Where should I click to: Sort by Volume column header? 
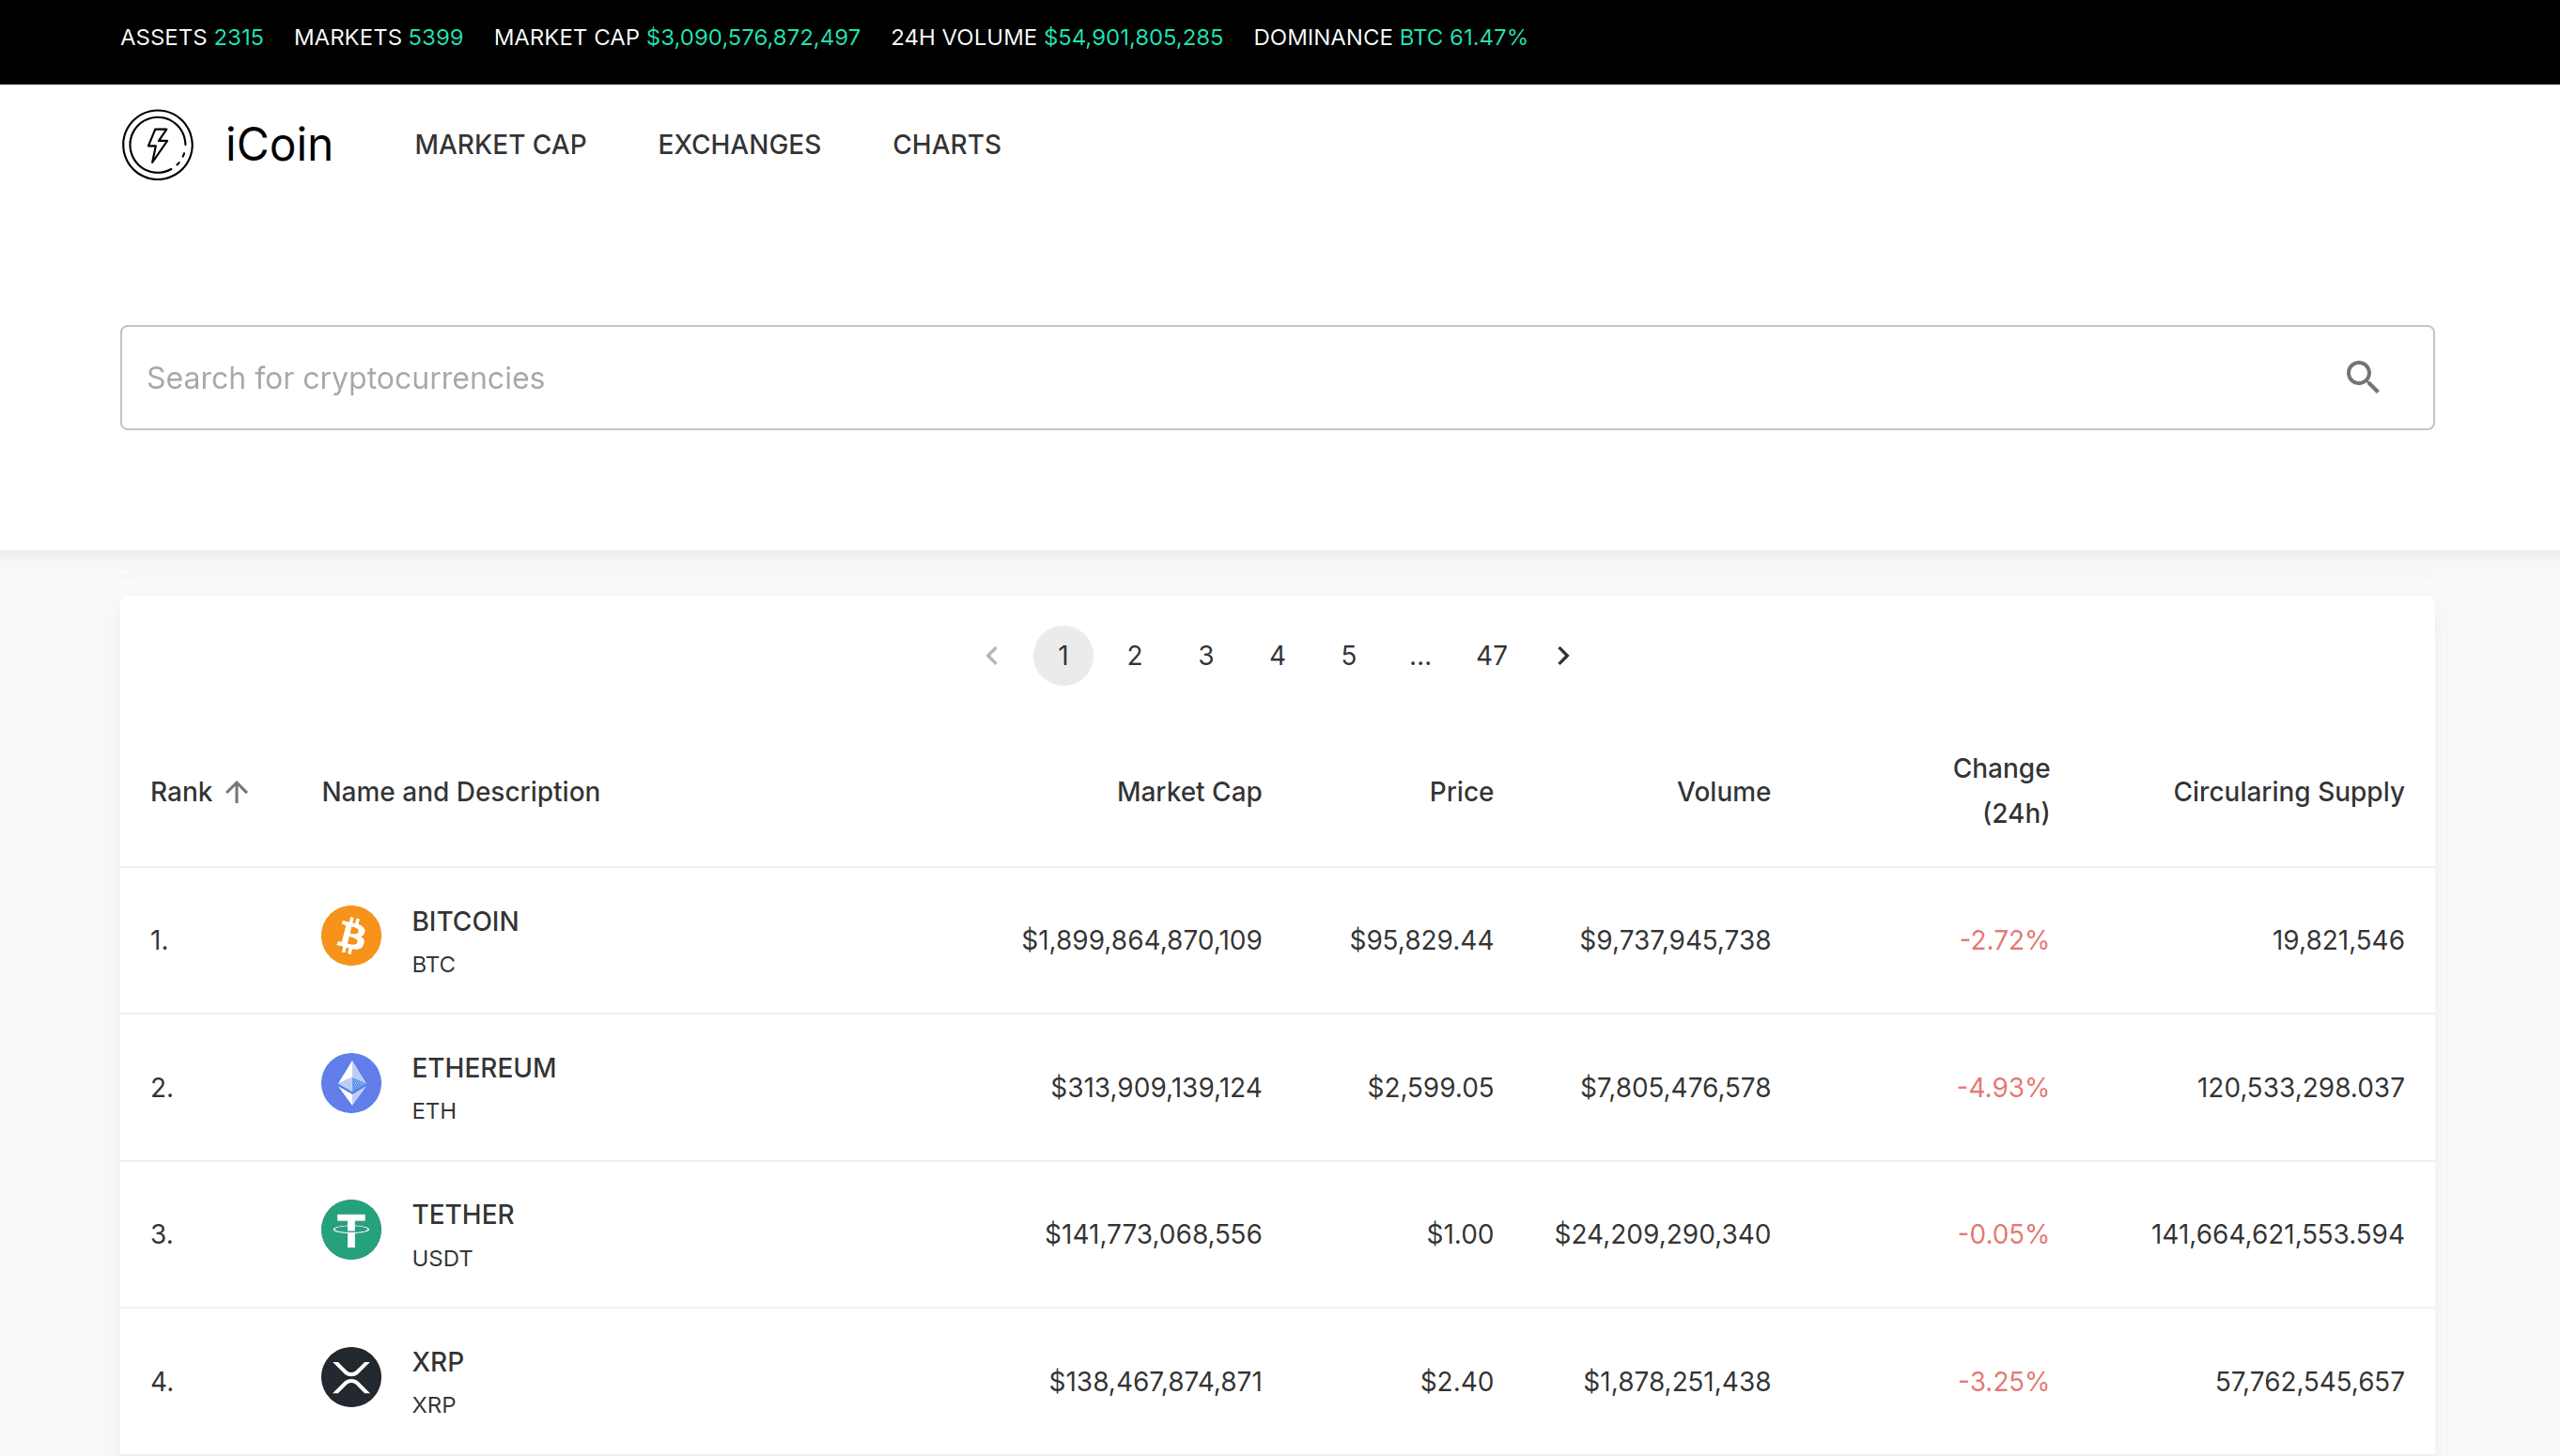click(1724, 792)
